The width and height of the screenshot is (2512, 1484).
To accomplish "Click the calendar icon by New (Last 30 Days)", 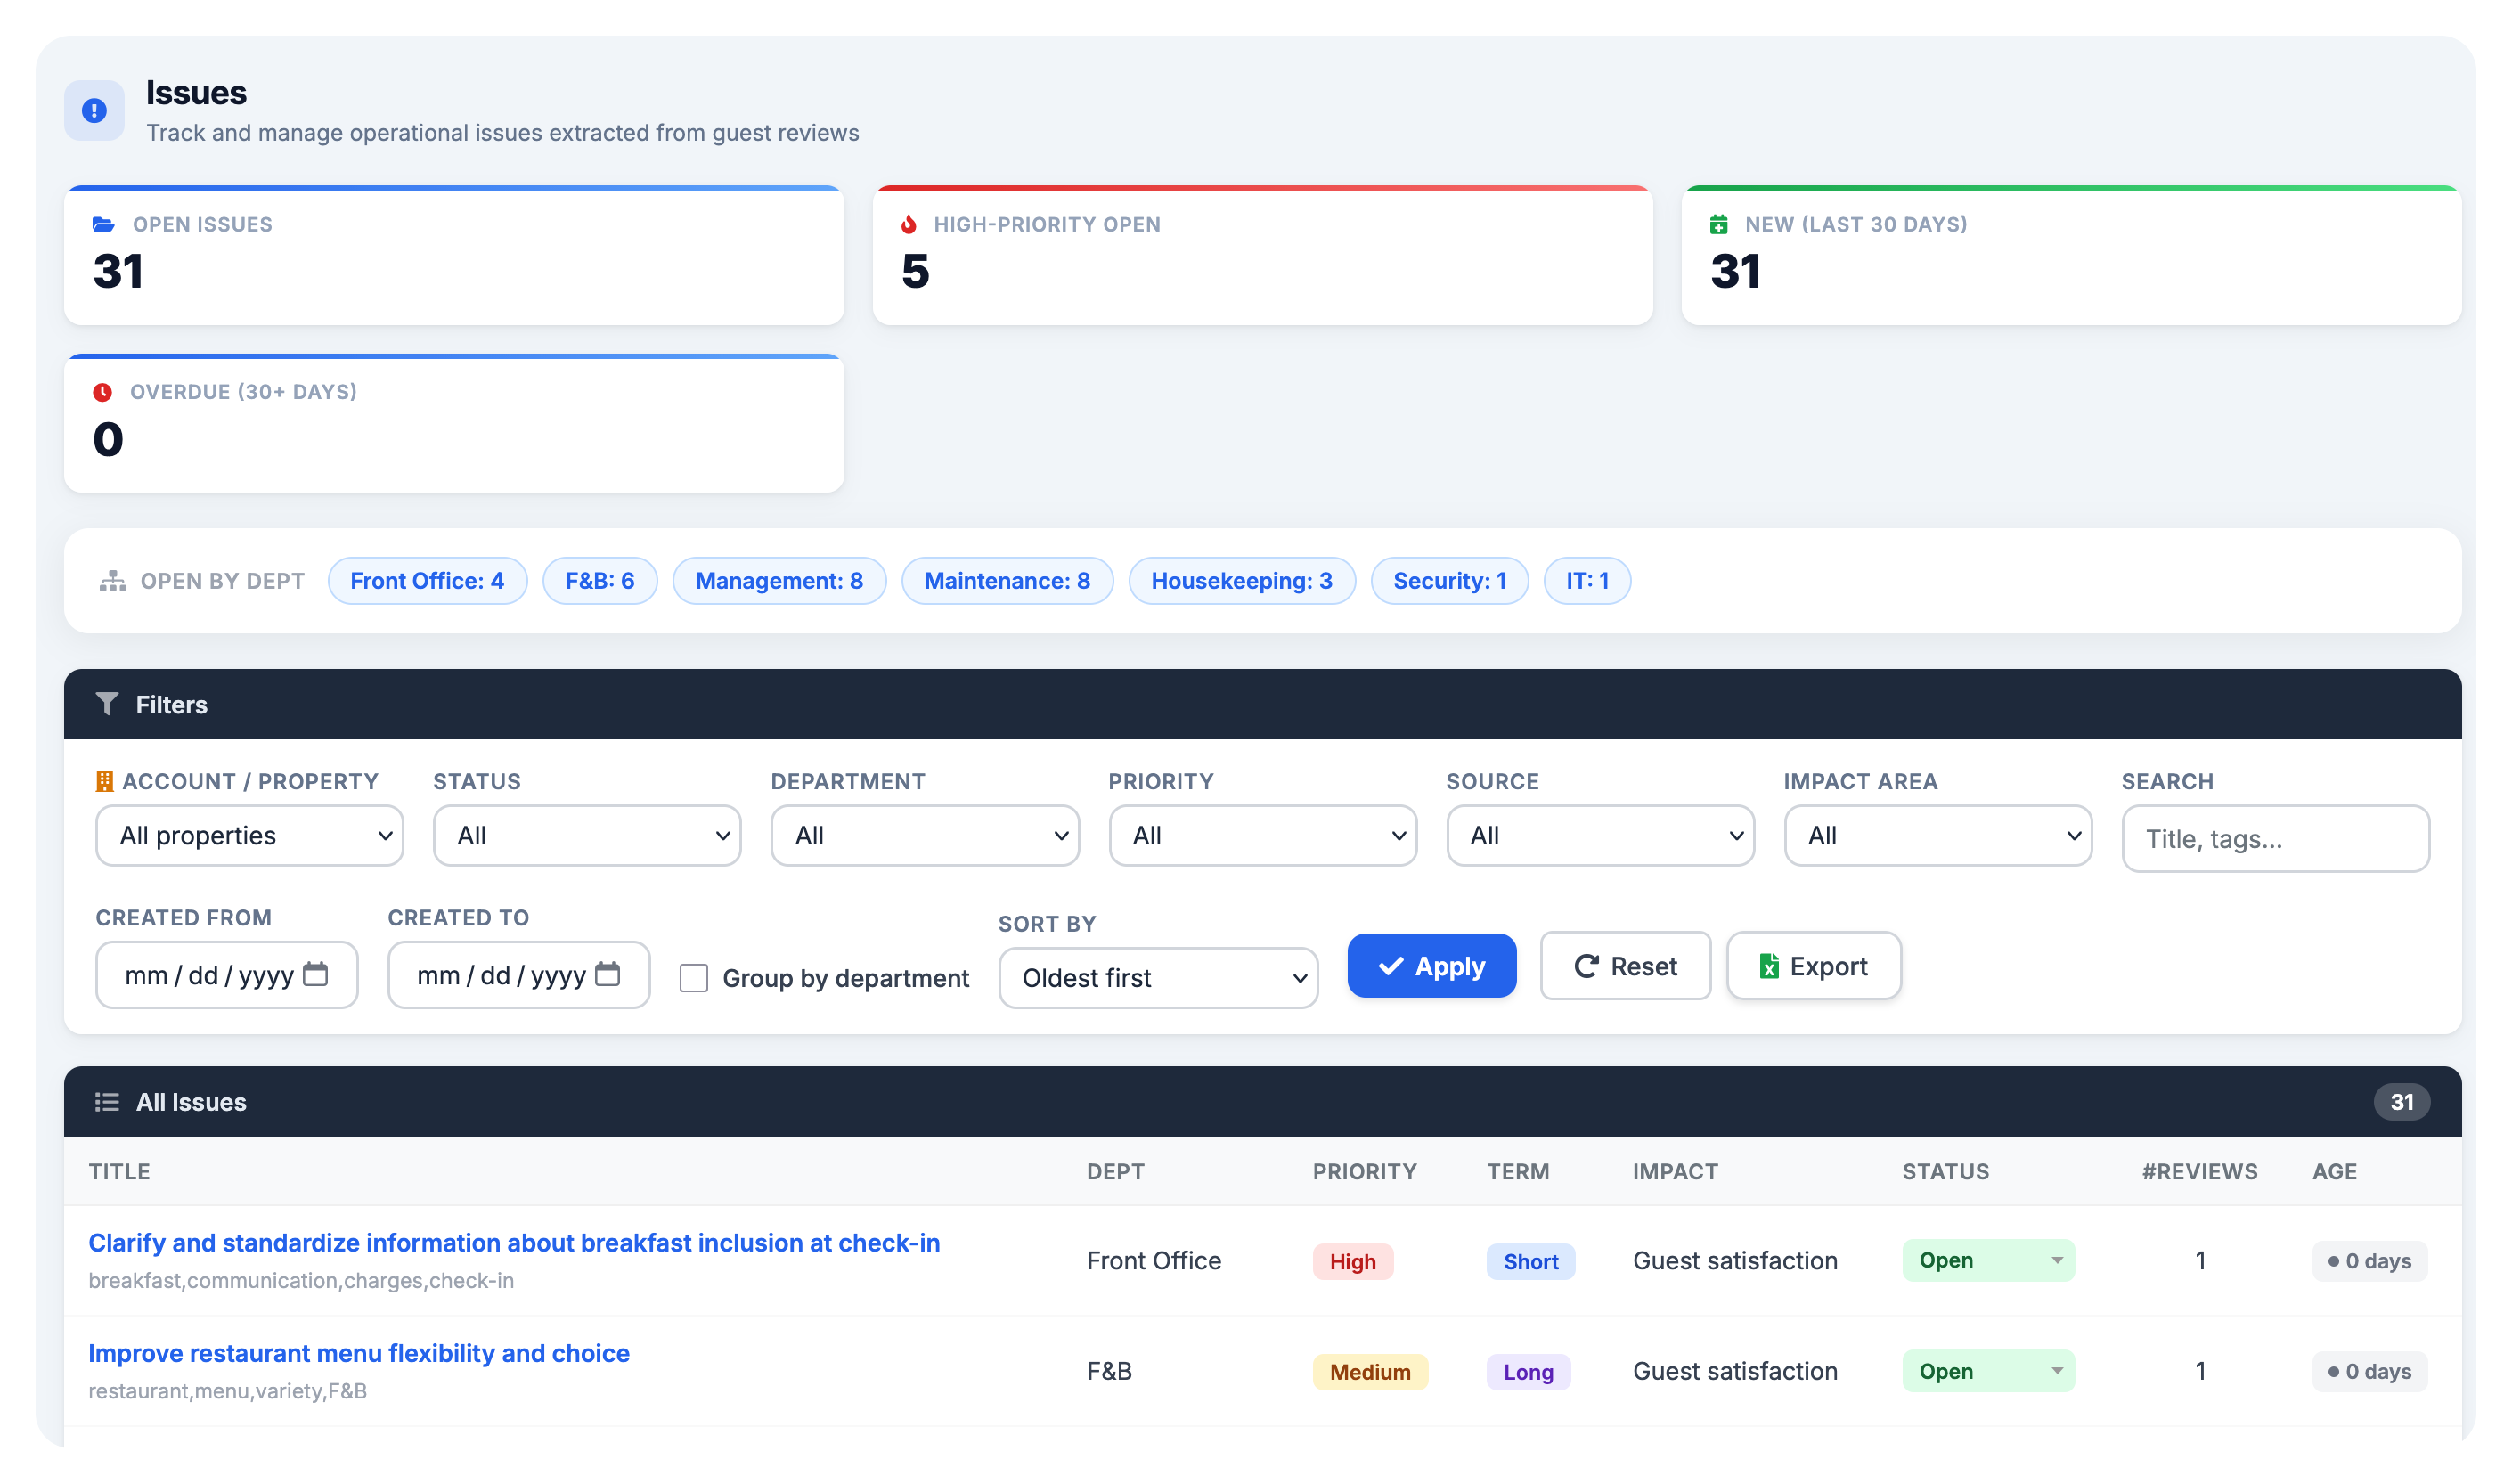I will [x=1718, y=224].
